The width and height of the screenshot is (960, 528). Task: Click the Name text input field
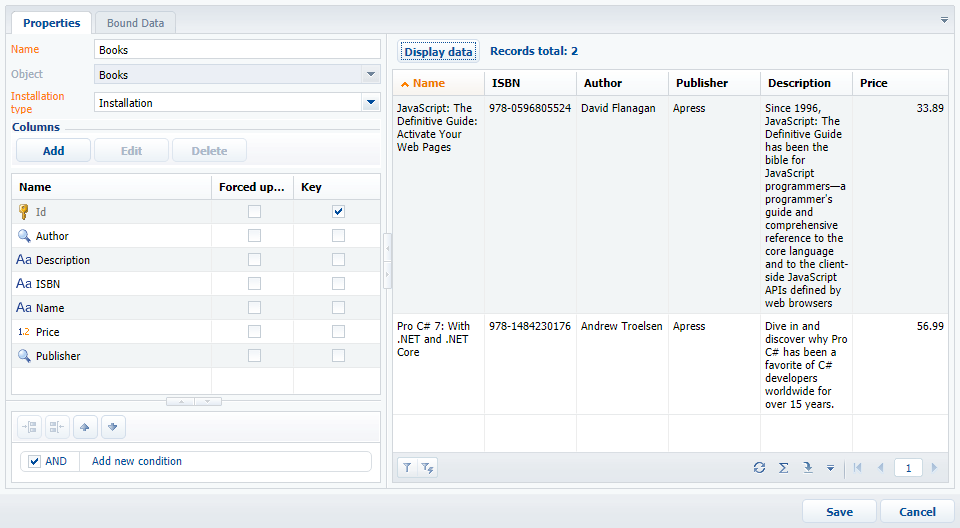point(237,49)
